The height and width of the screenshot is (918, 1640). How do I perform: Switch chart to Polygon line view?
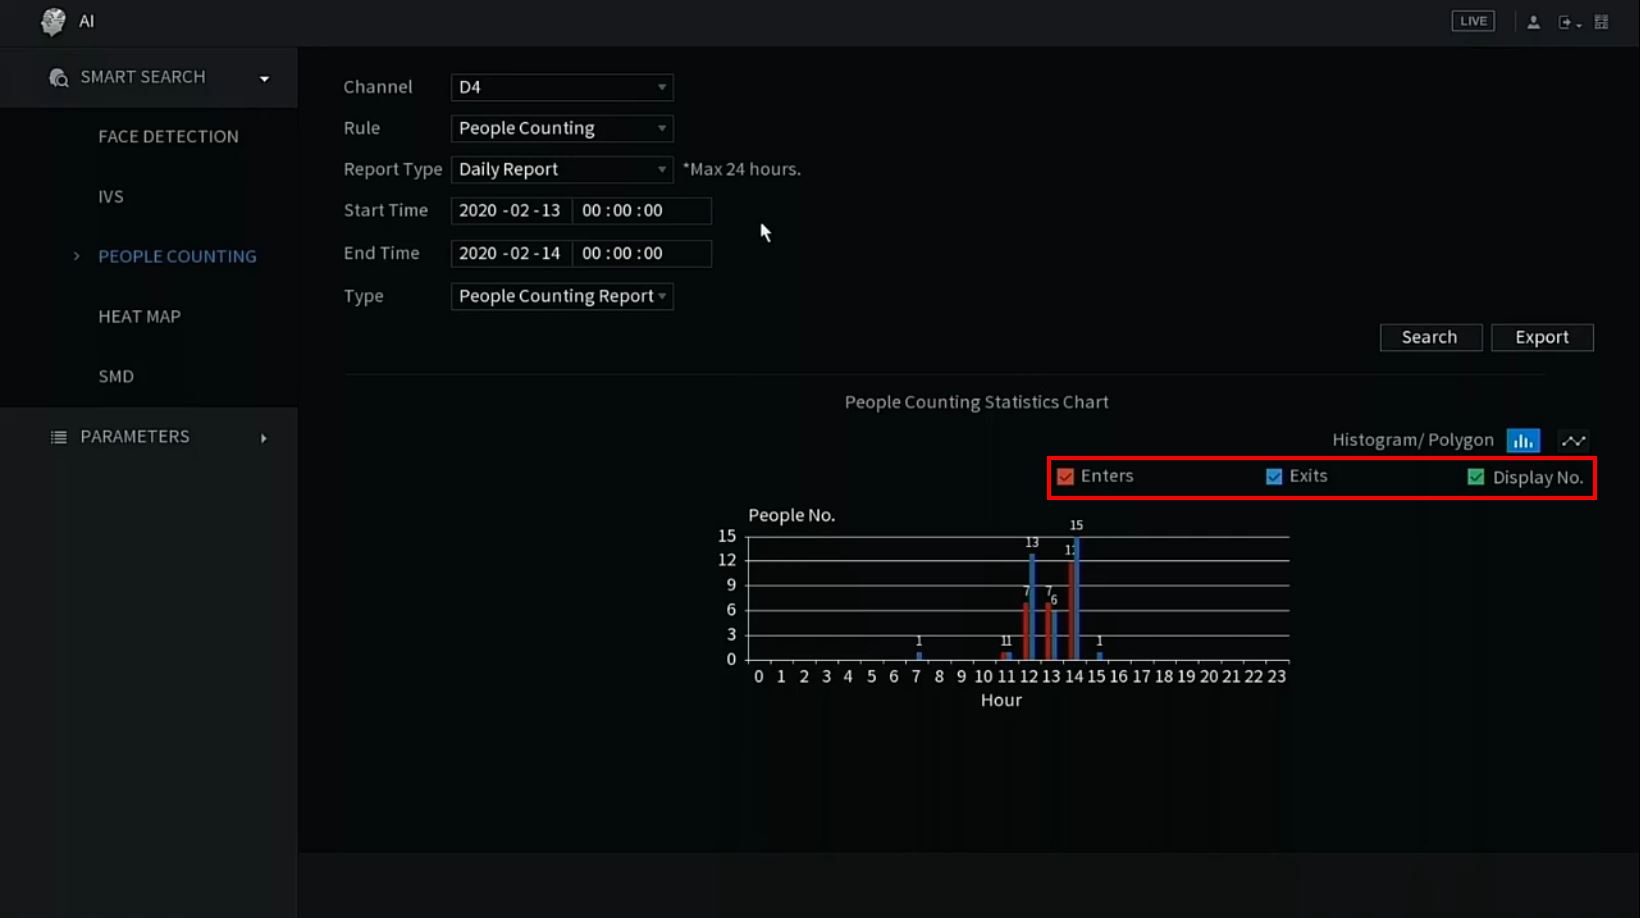tap(1574, 440)
